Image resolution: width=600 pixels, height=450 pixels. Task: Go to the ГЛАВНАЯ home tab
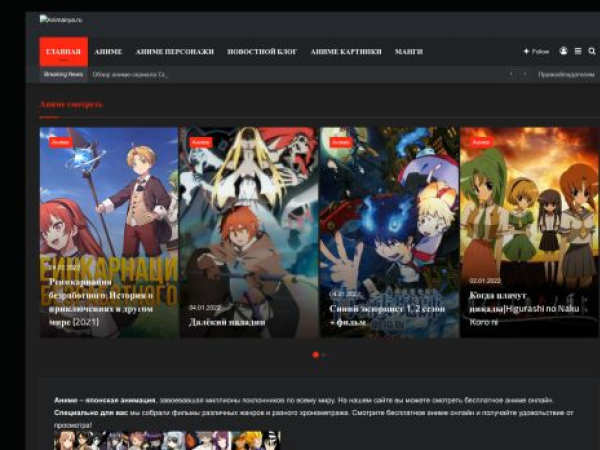point(64,52)
